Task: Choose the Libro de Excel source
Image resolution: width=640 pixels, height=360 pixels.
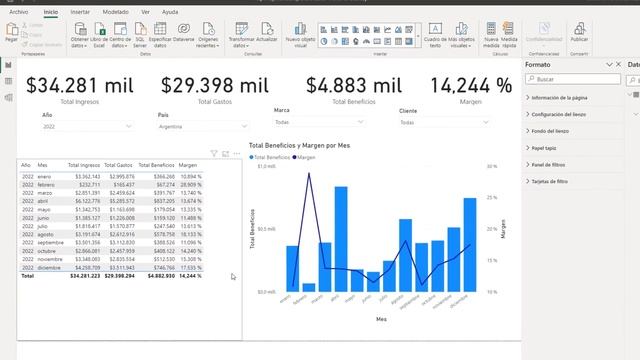Action: pyautogui.click(x=99, y=35)
